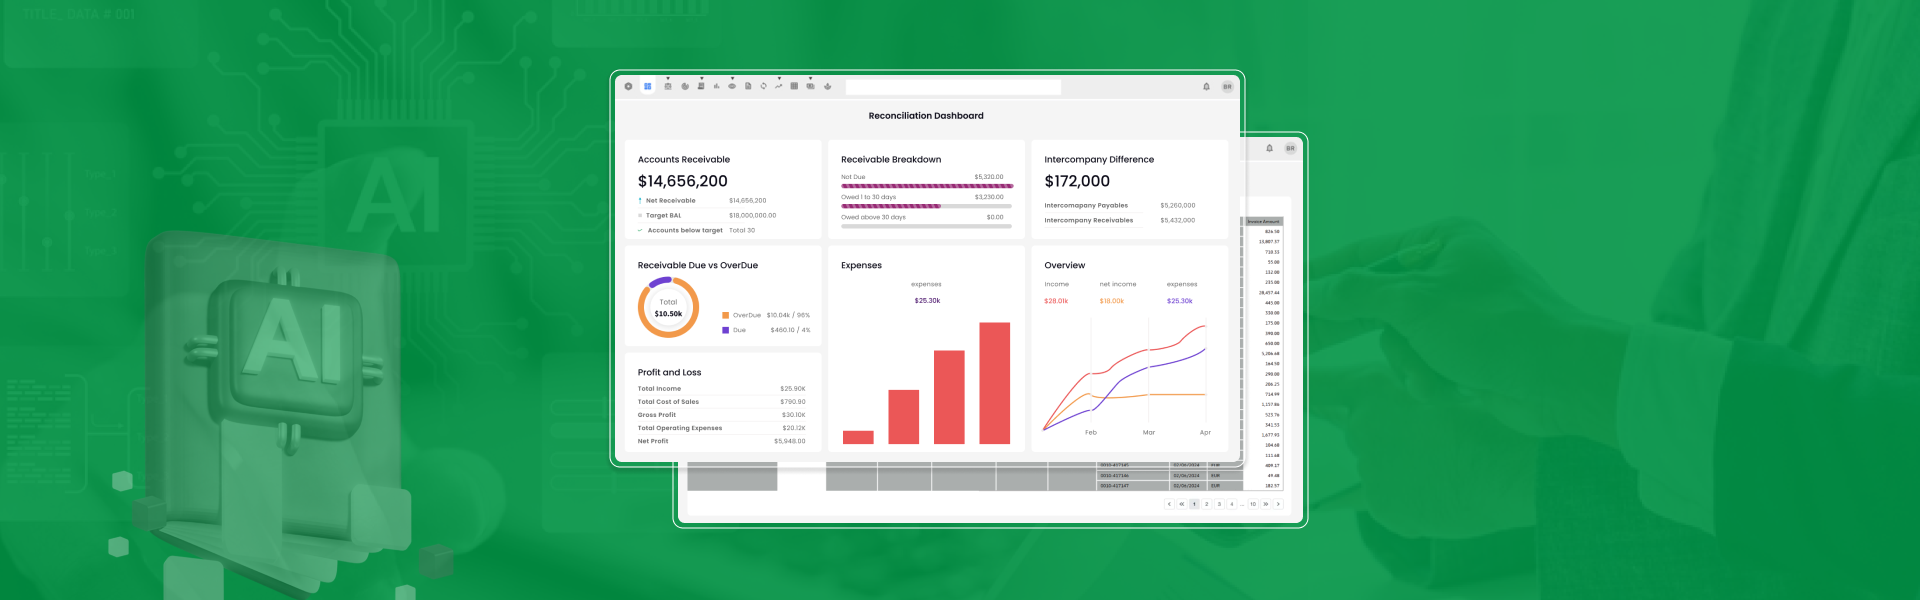Image resolution: width=1920 pixels, height=600 pixels.
Task: Select page 3 in pagination
Action: coord(1219,504)
